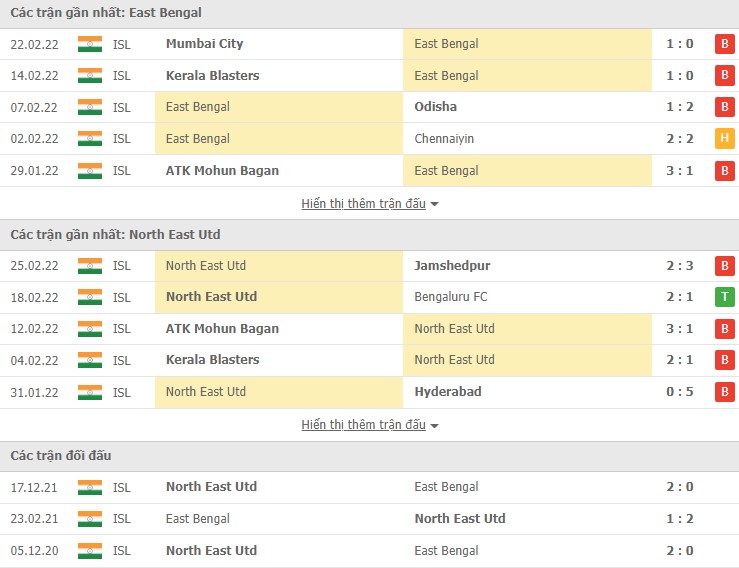Viewport: 739px width, 568px height.
Task: Click red B badge for Jamshedpur match
Action: (724, 266)
